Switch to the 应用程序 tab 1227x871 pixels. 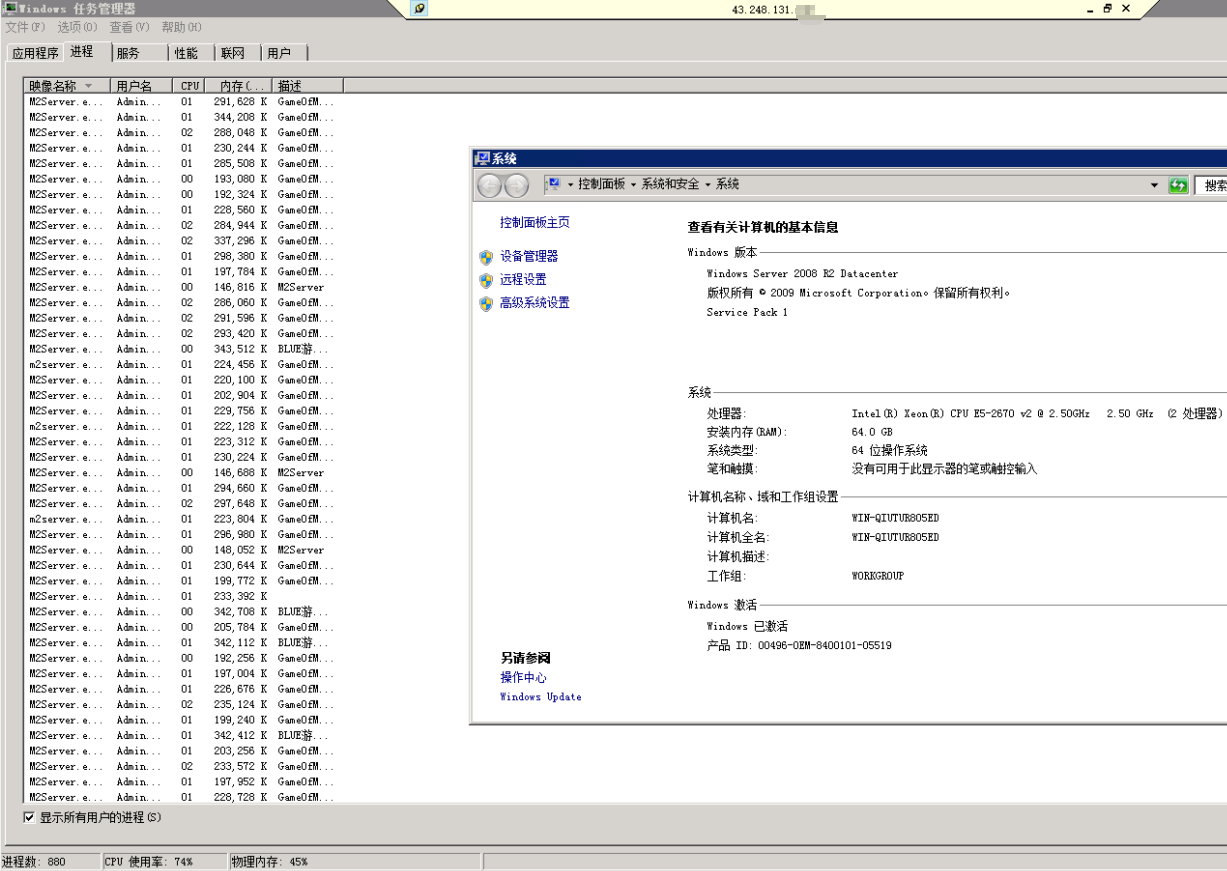(35, 53)
